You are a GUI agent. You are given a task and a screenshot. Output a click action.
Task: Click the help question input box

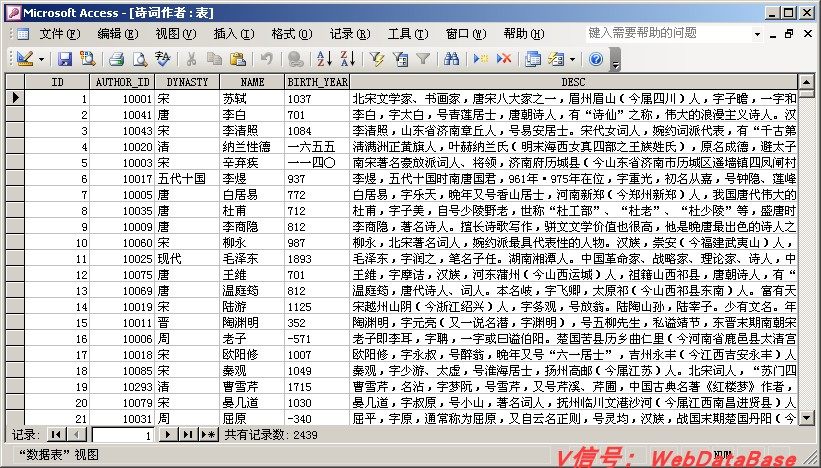tap(668, 34)
